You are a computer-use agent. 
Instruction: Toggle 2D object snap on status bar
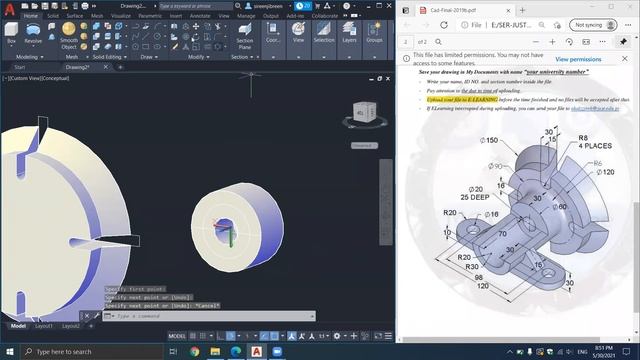point(275,336)
